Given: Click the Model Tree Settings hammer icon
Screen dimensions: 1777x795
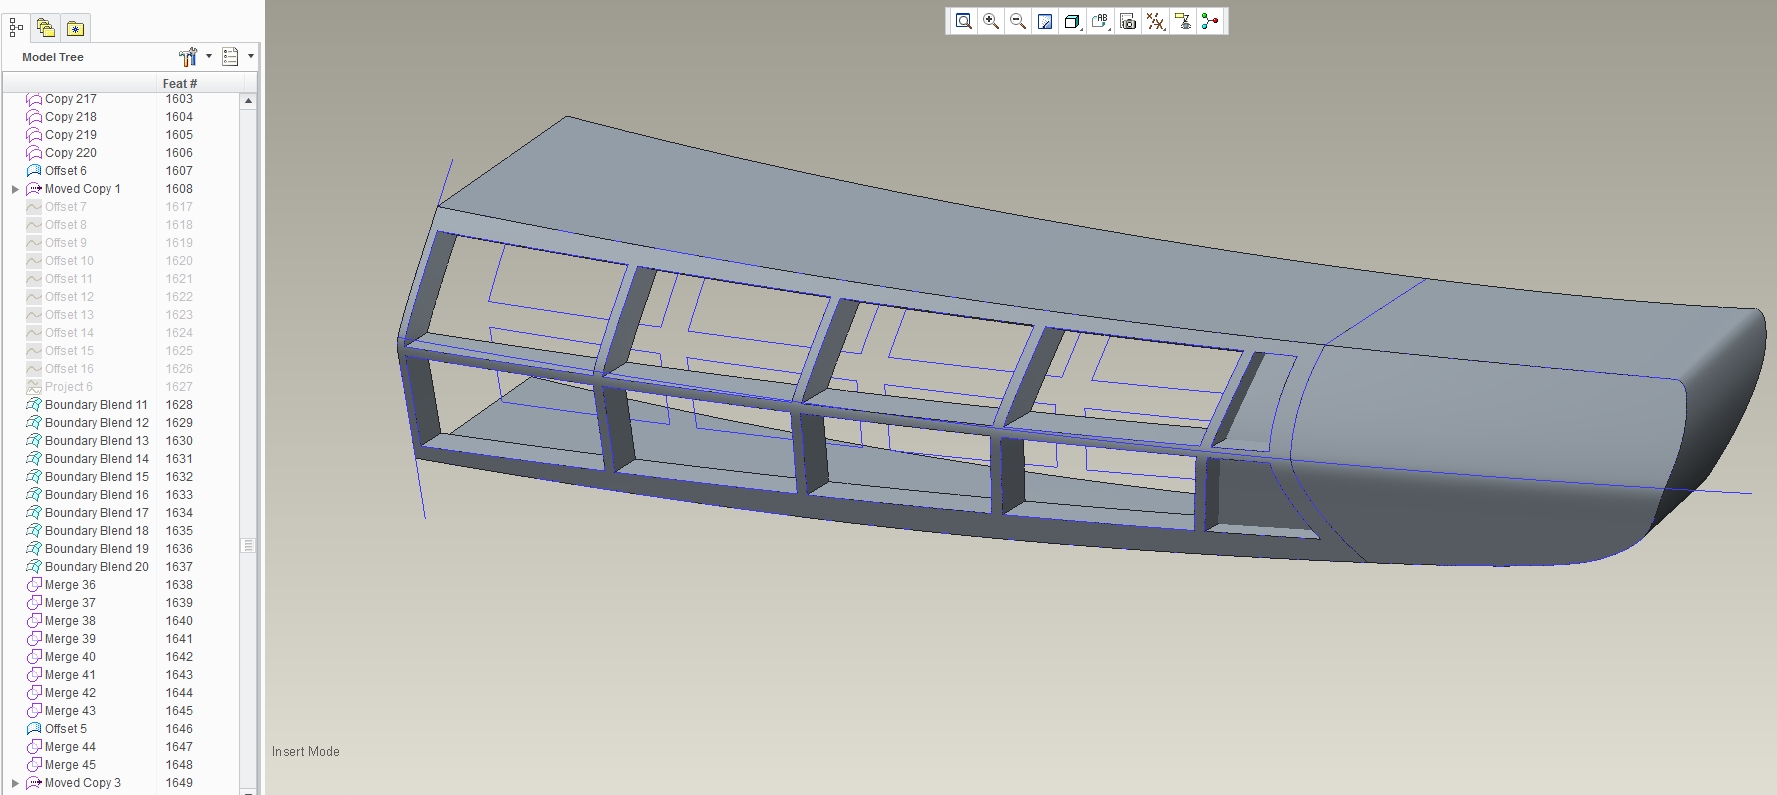Looking at the screenshot, I should 188,57.
